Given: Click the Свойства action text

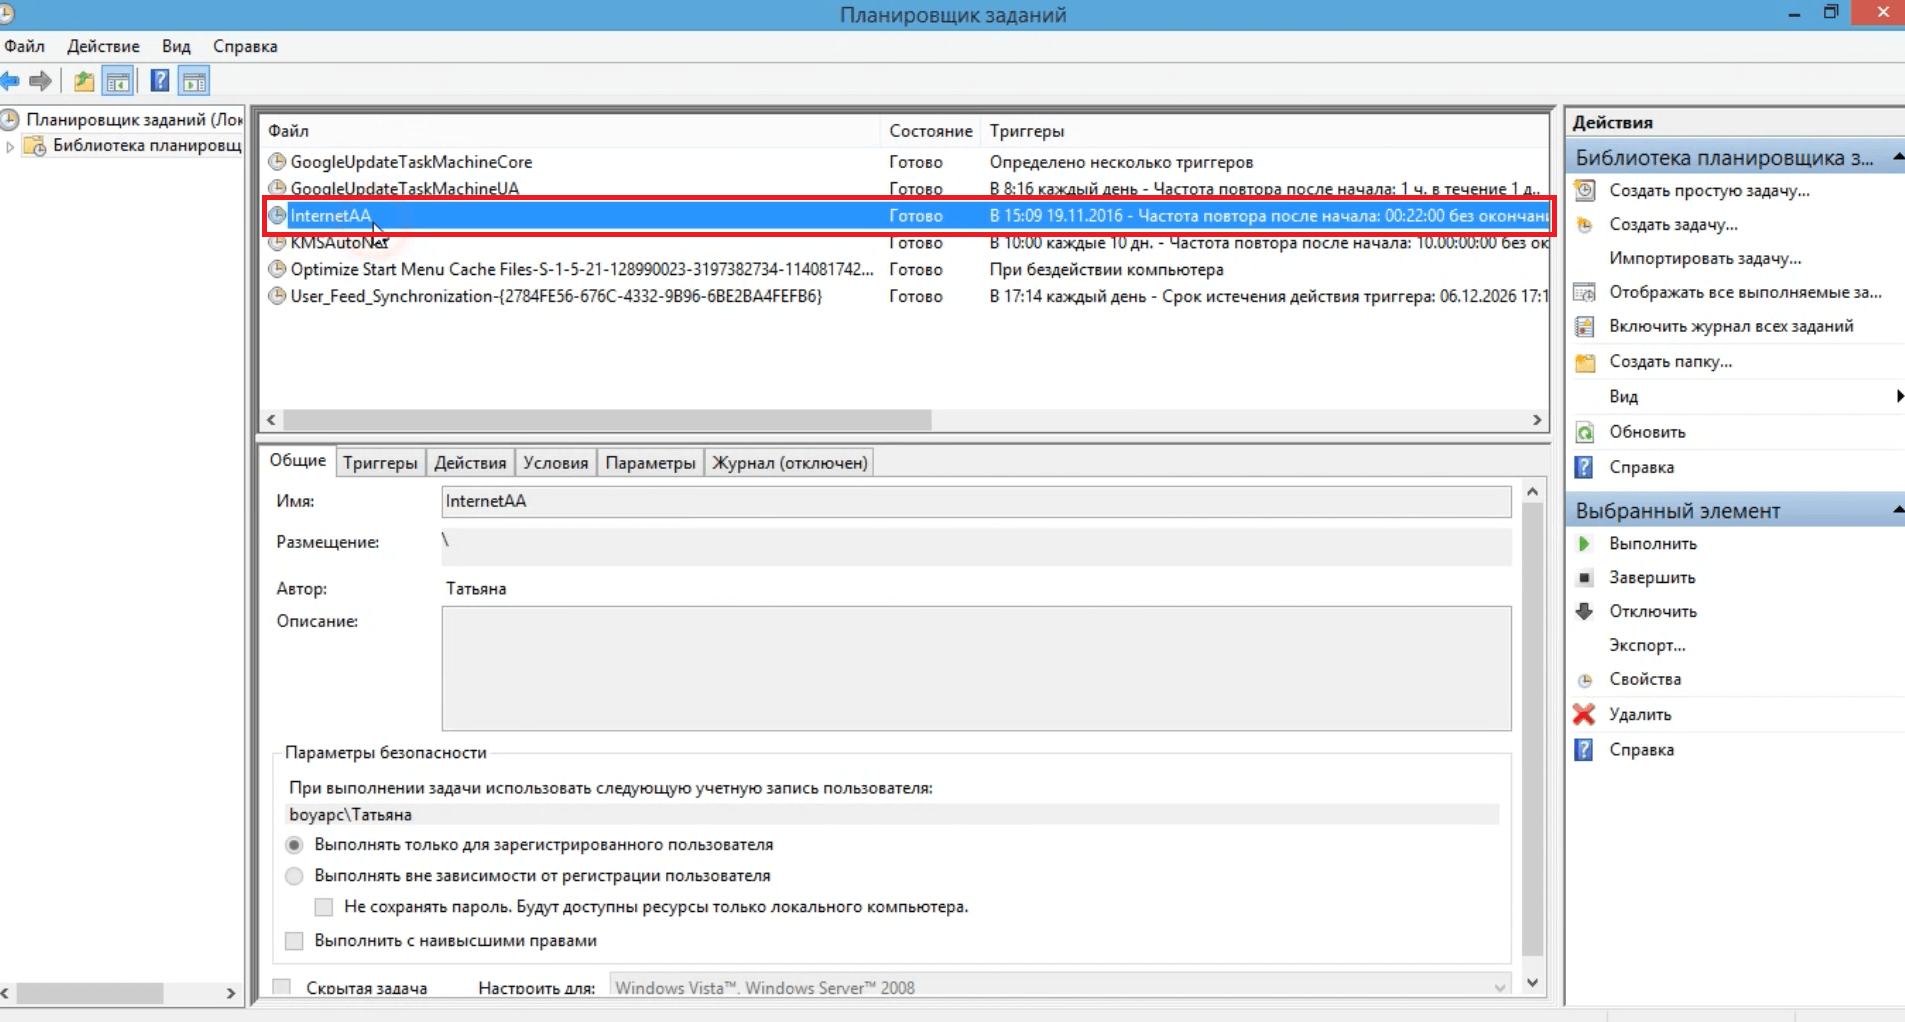Looking at the screenshot, I should pos(1645,679).
